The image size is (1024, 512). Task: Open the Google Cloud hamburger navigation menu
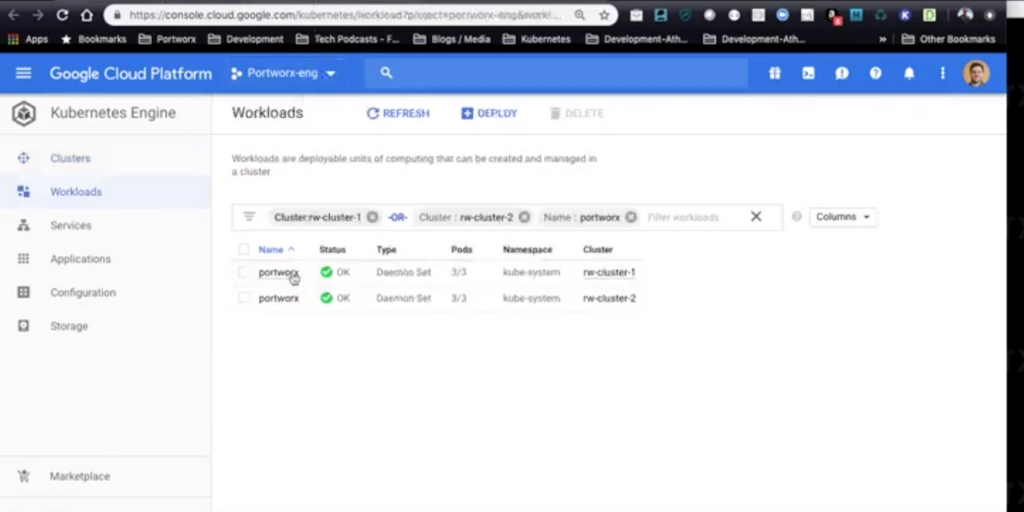point(24,73)
